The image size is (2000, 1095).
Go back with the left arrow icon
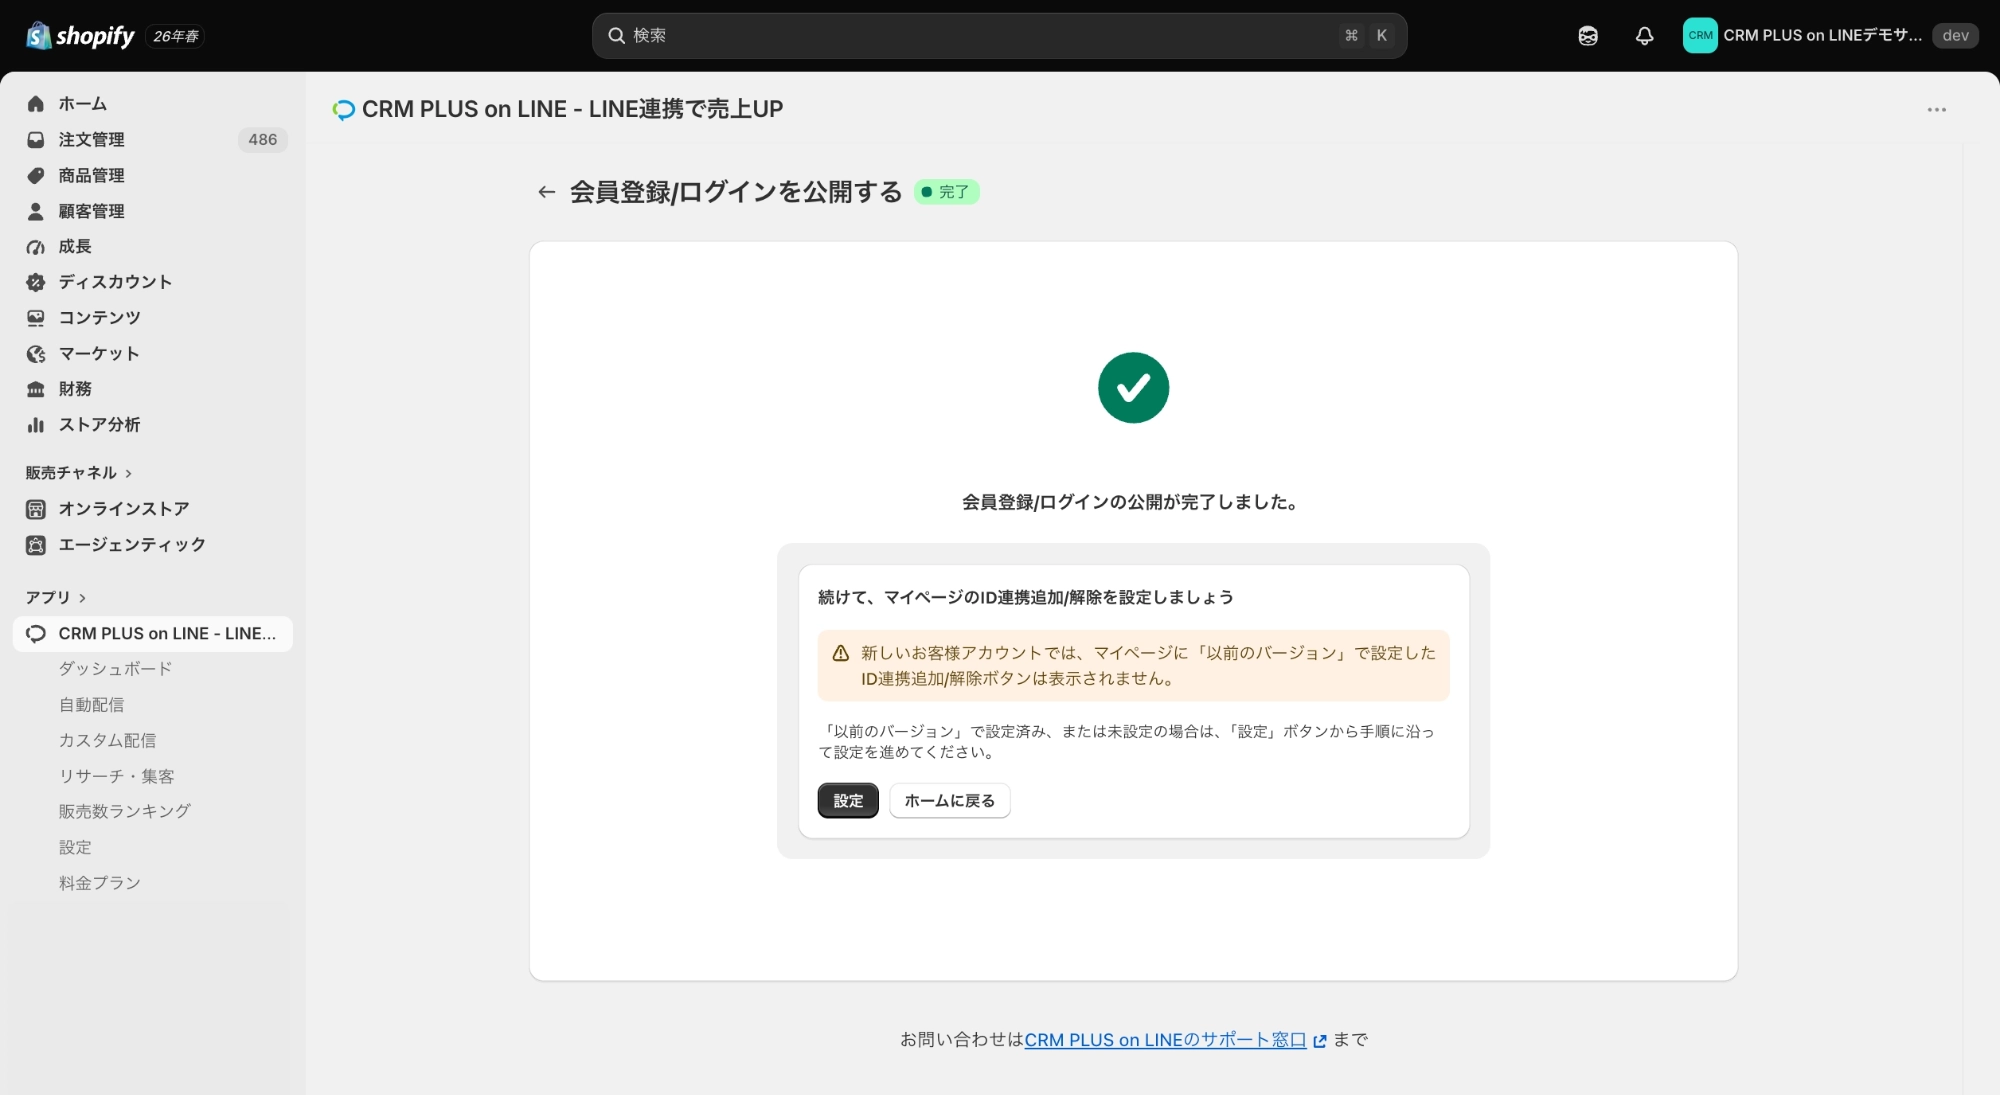[x=546, y=192]
